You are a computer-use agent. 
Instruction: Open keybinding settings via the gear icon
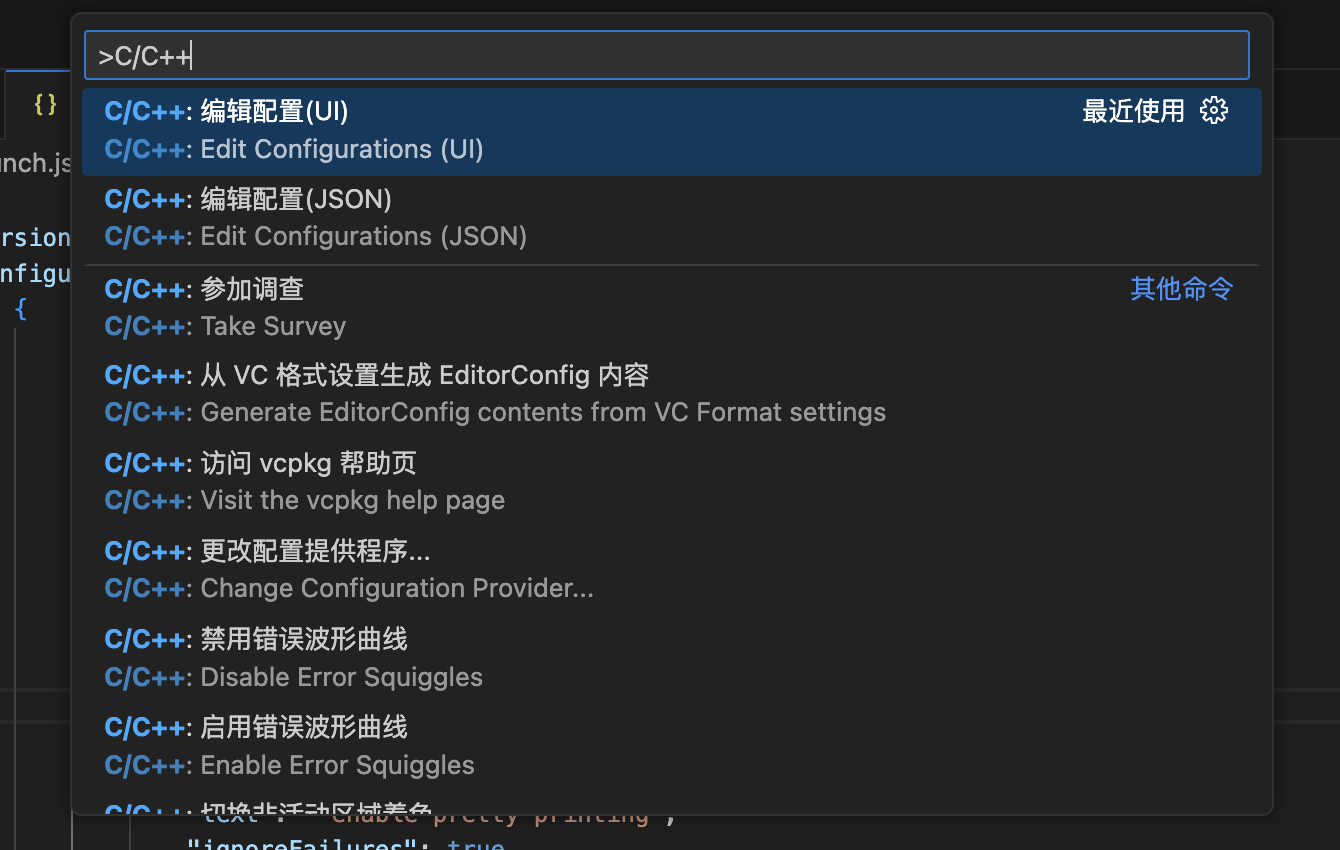tap(1213, 110)
